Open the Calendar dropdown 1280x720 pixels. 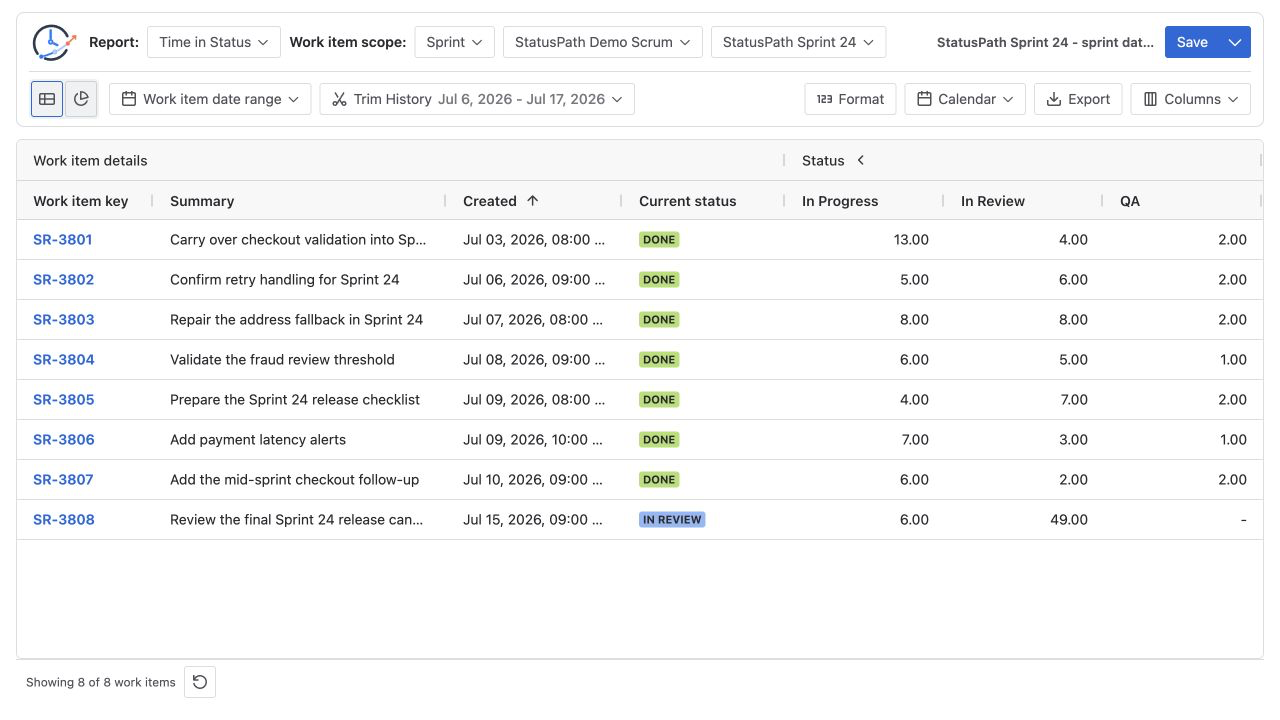pyautogui.click(x=965, y=99)
